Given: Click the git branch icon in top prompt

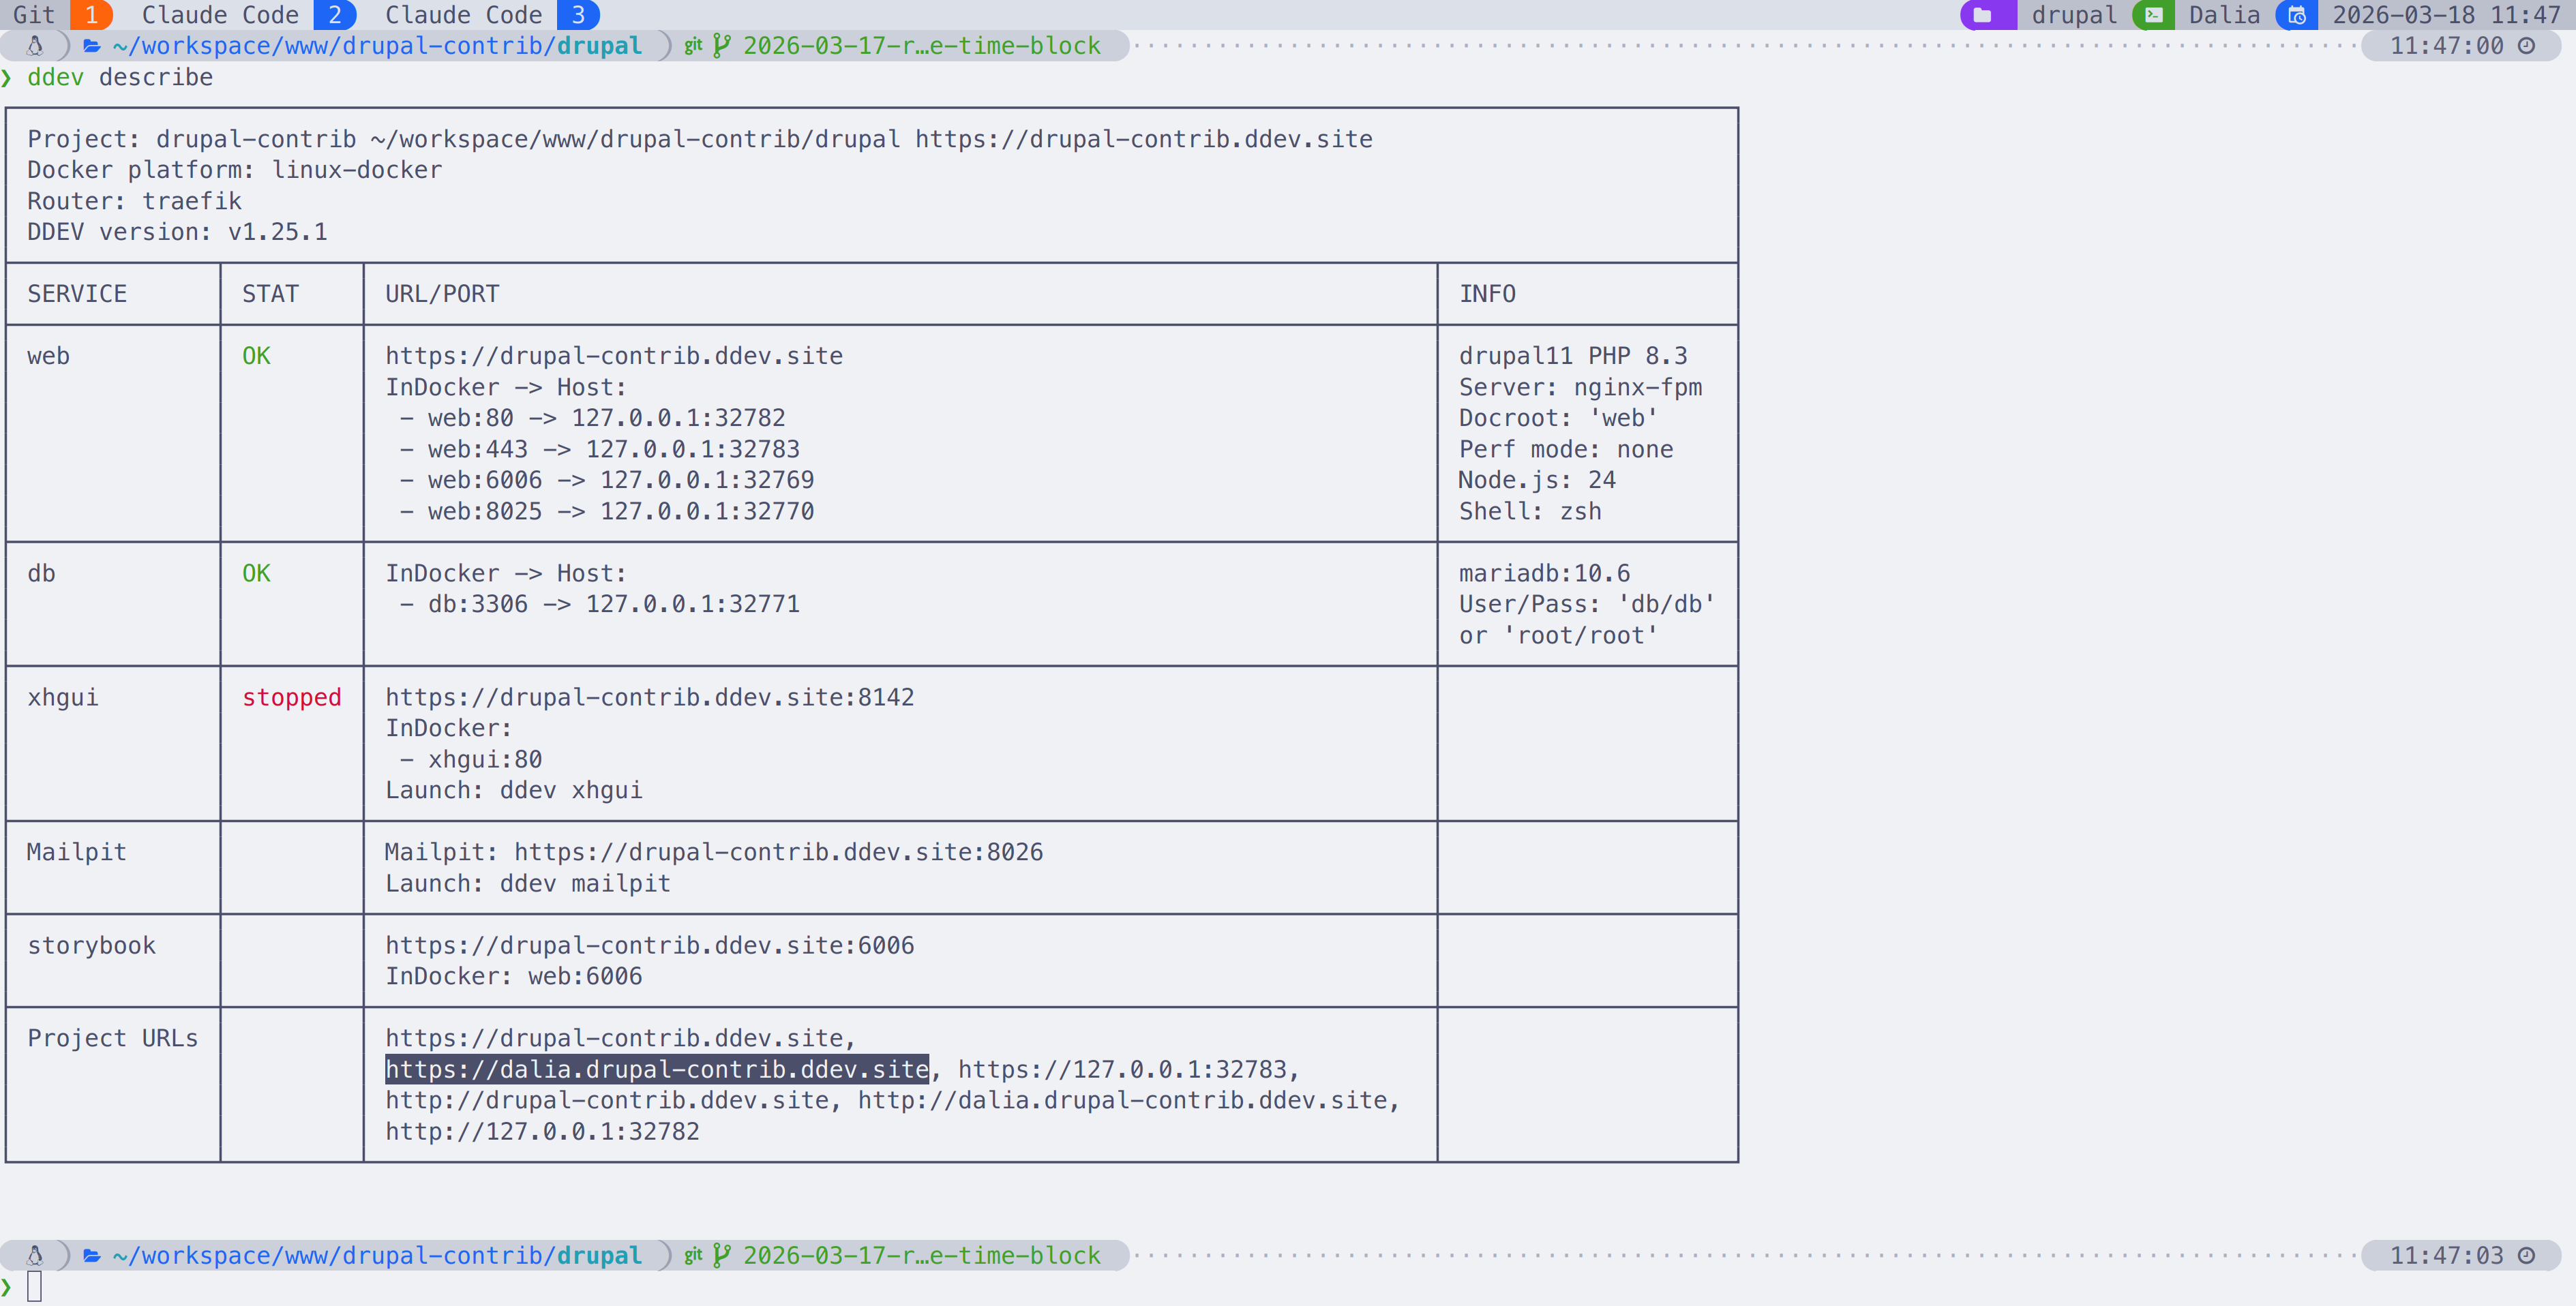Looking at the screenshot, I should (x=721, y=46).
